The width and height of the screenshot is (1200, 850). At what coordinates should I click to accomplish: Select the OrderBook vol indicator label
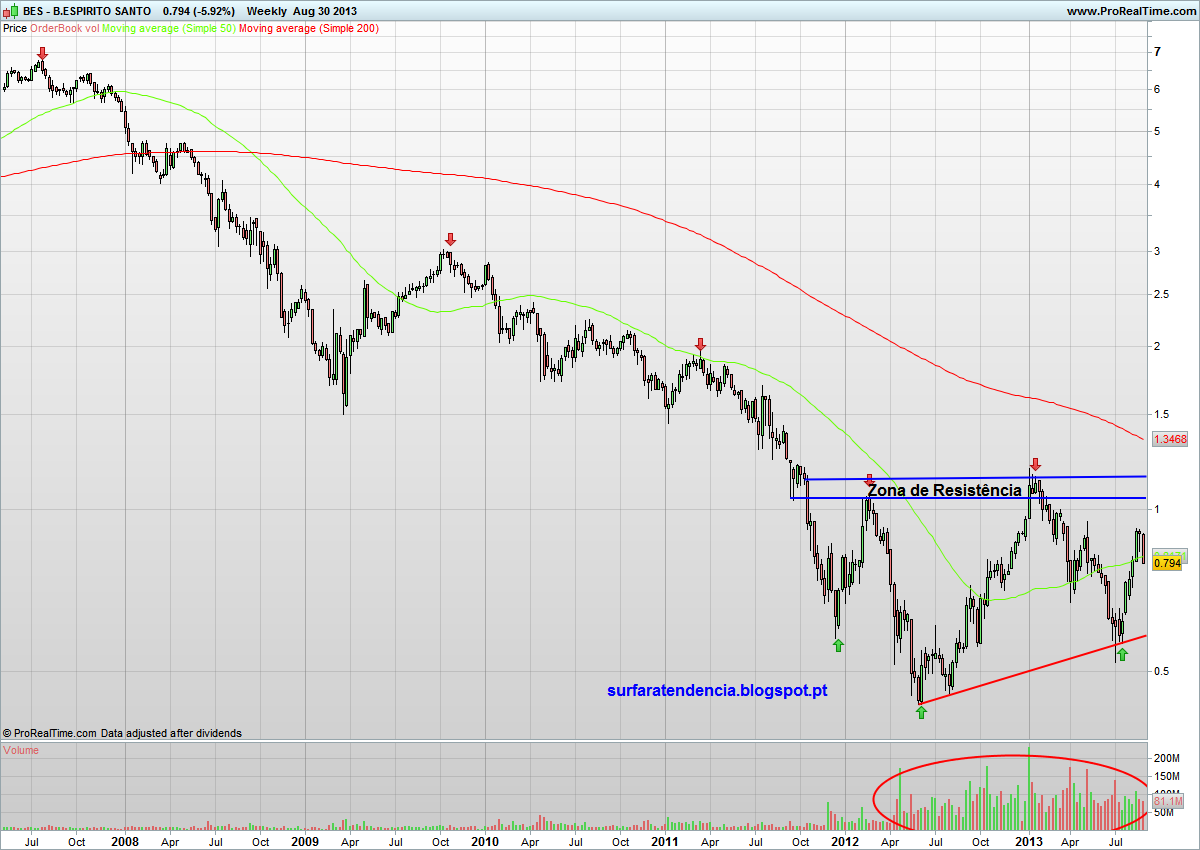[x=65, y=28]
